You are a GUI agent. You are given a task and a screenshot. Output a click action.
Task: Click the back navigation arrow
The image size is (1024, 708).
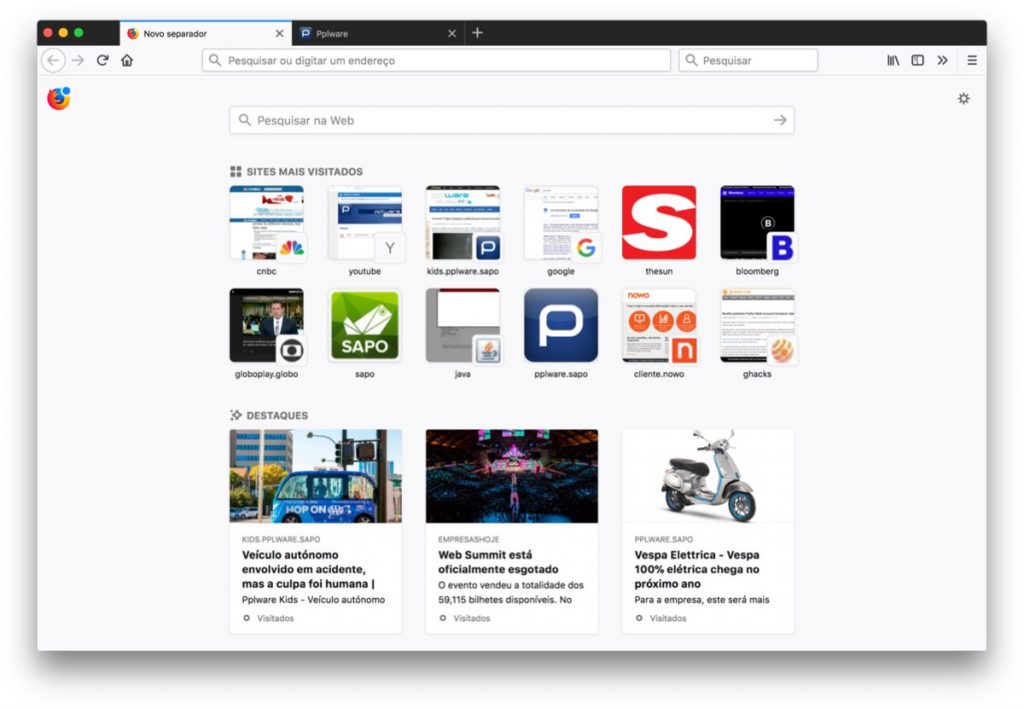click(52, 60)
